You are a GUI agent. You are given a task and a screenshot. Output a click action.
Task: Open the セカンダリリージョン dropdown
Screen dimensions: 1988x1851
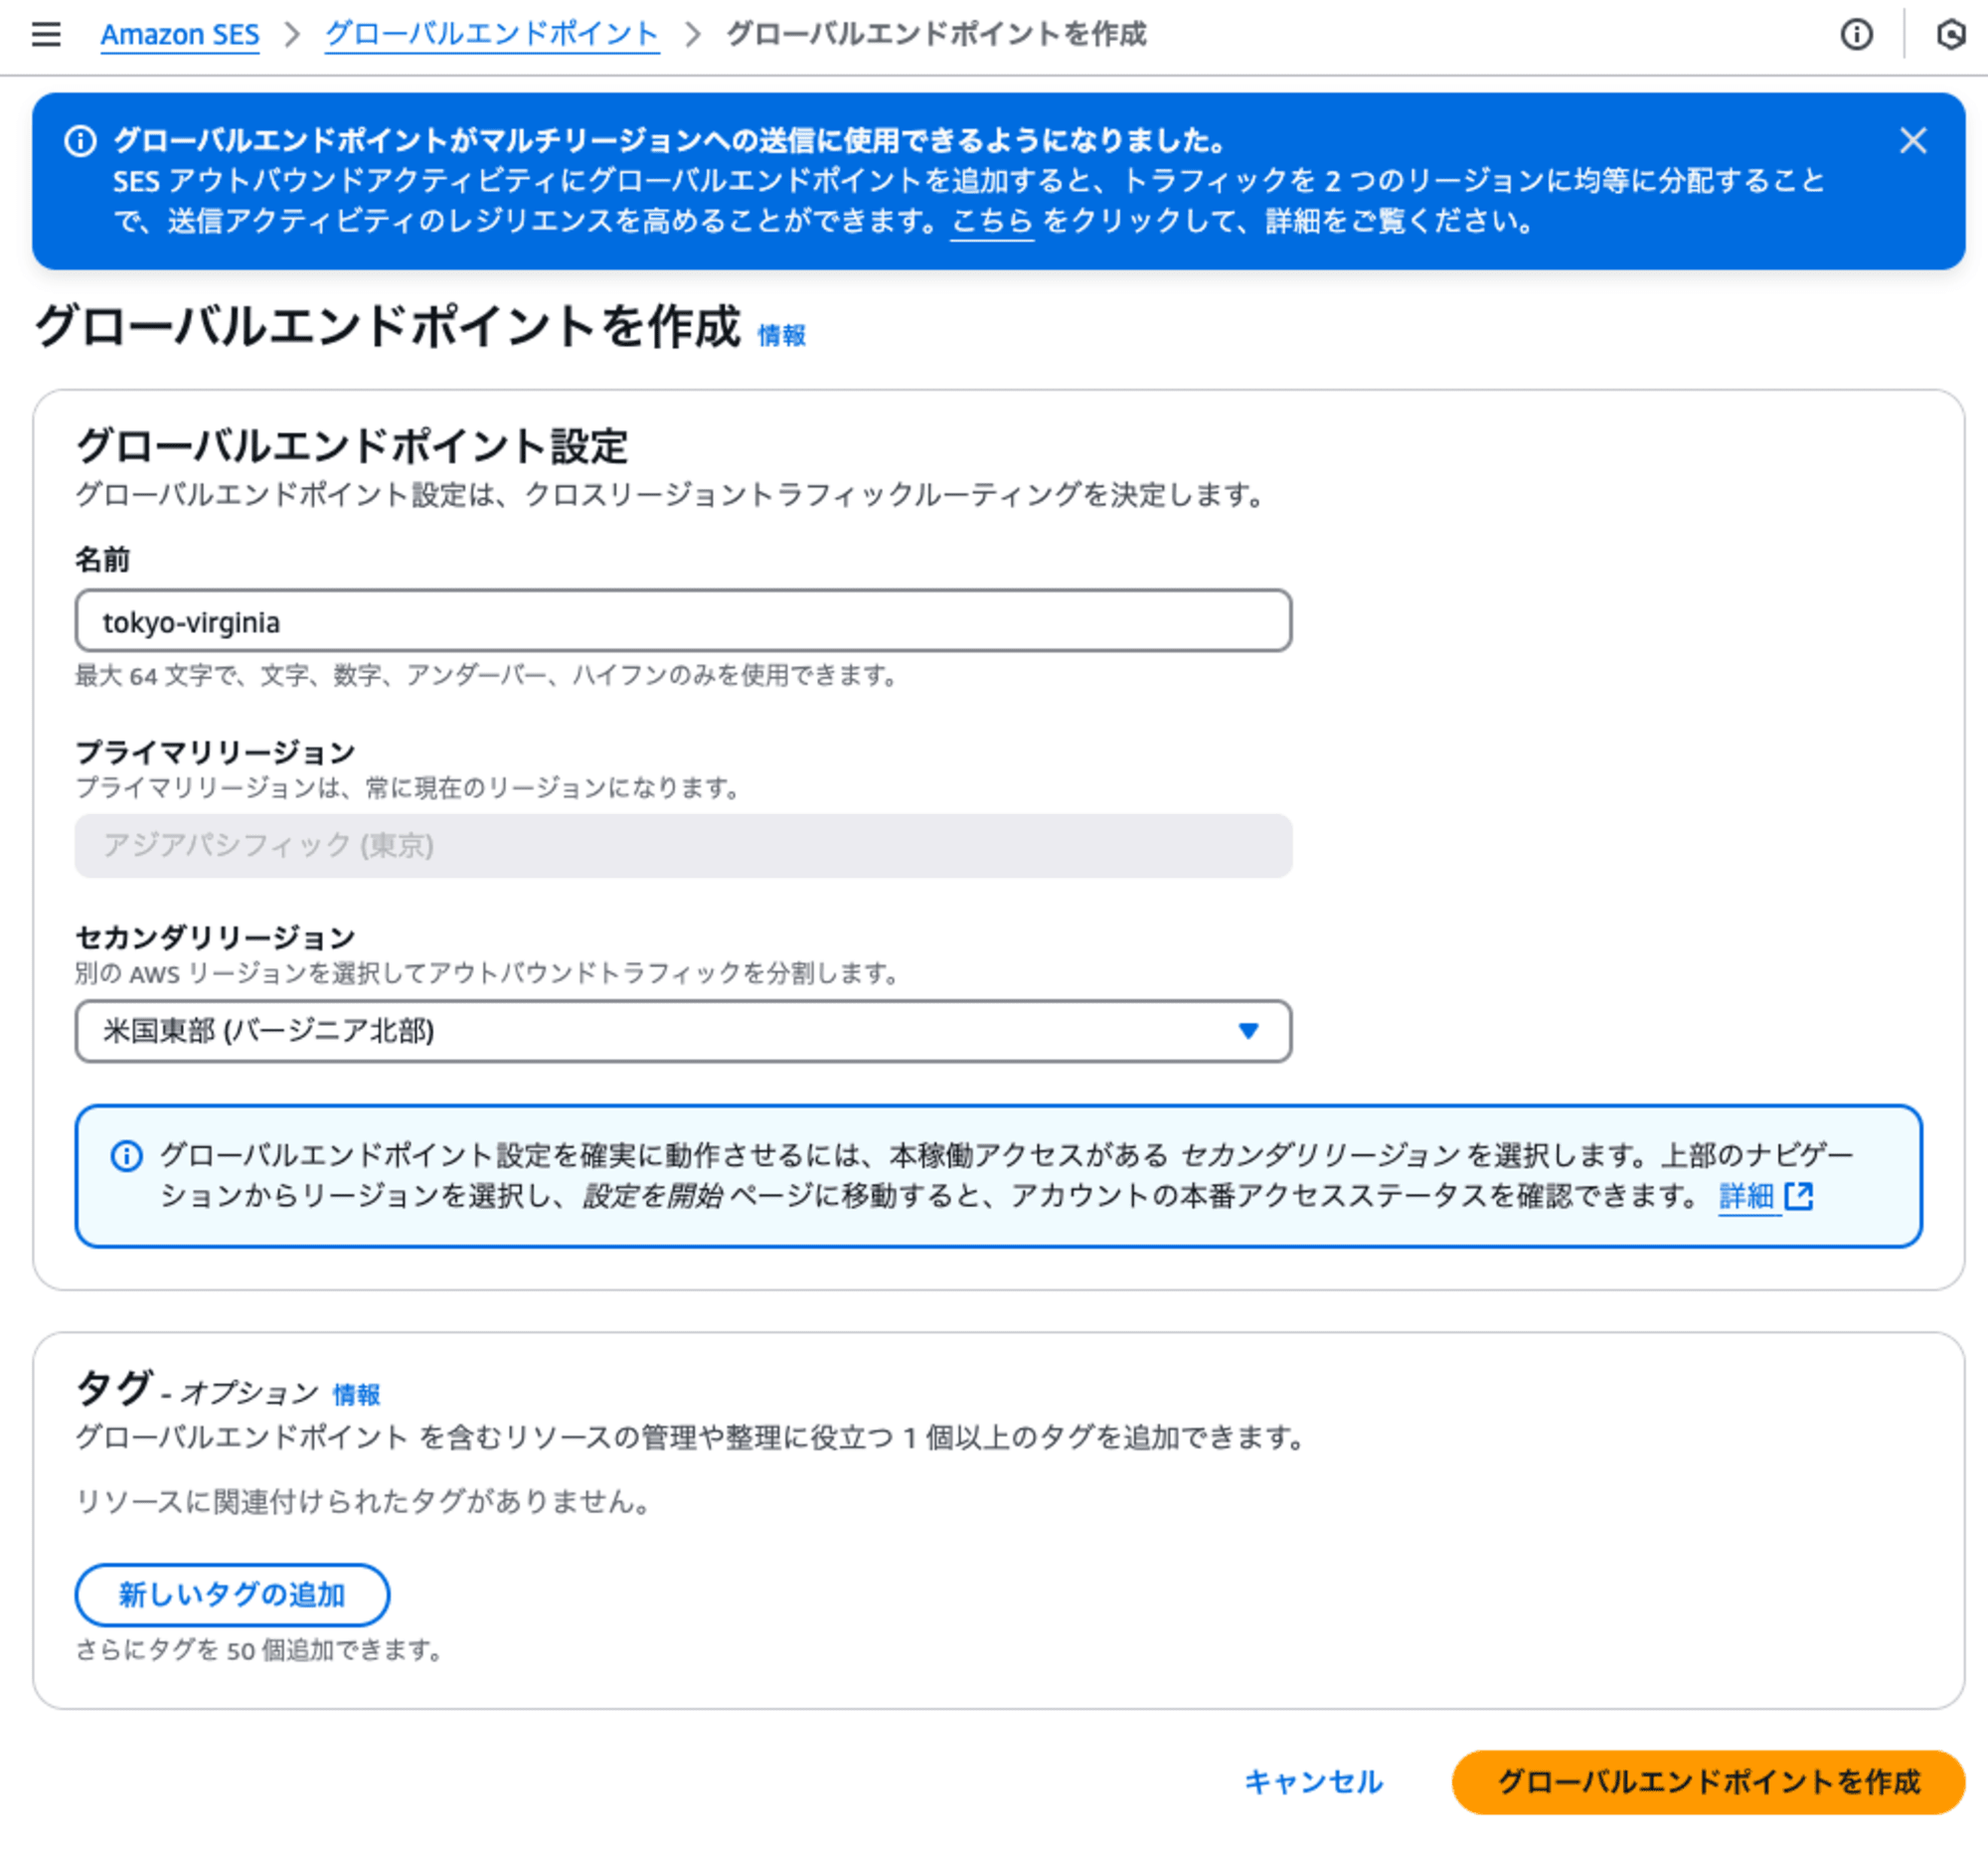(683, 1030)
